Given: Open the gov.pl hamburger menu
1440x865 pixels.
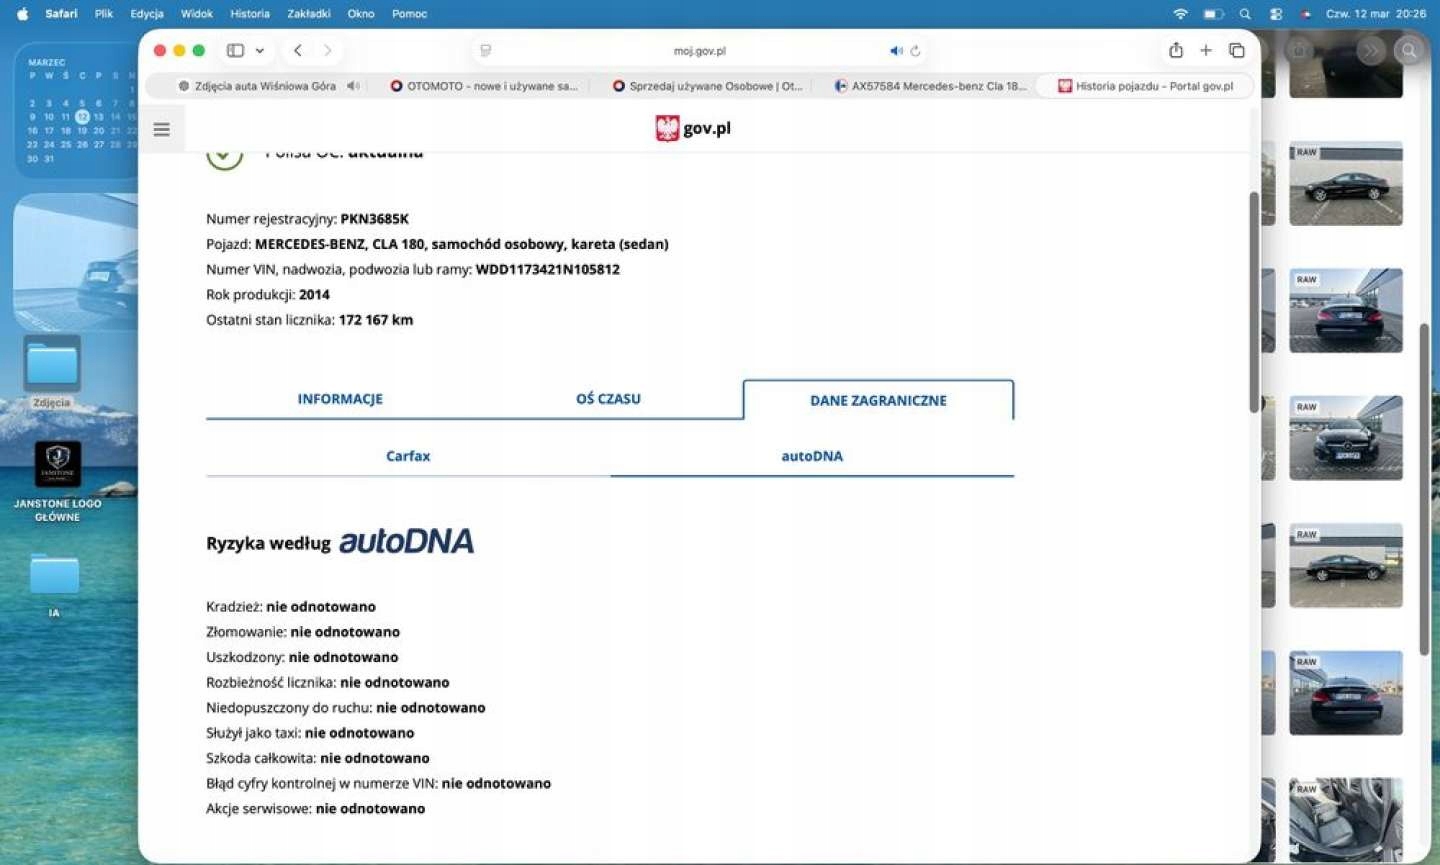Looking at the screenshot, I should tap(162, 129).
